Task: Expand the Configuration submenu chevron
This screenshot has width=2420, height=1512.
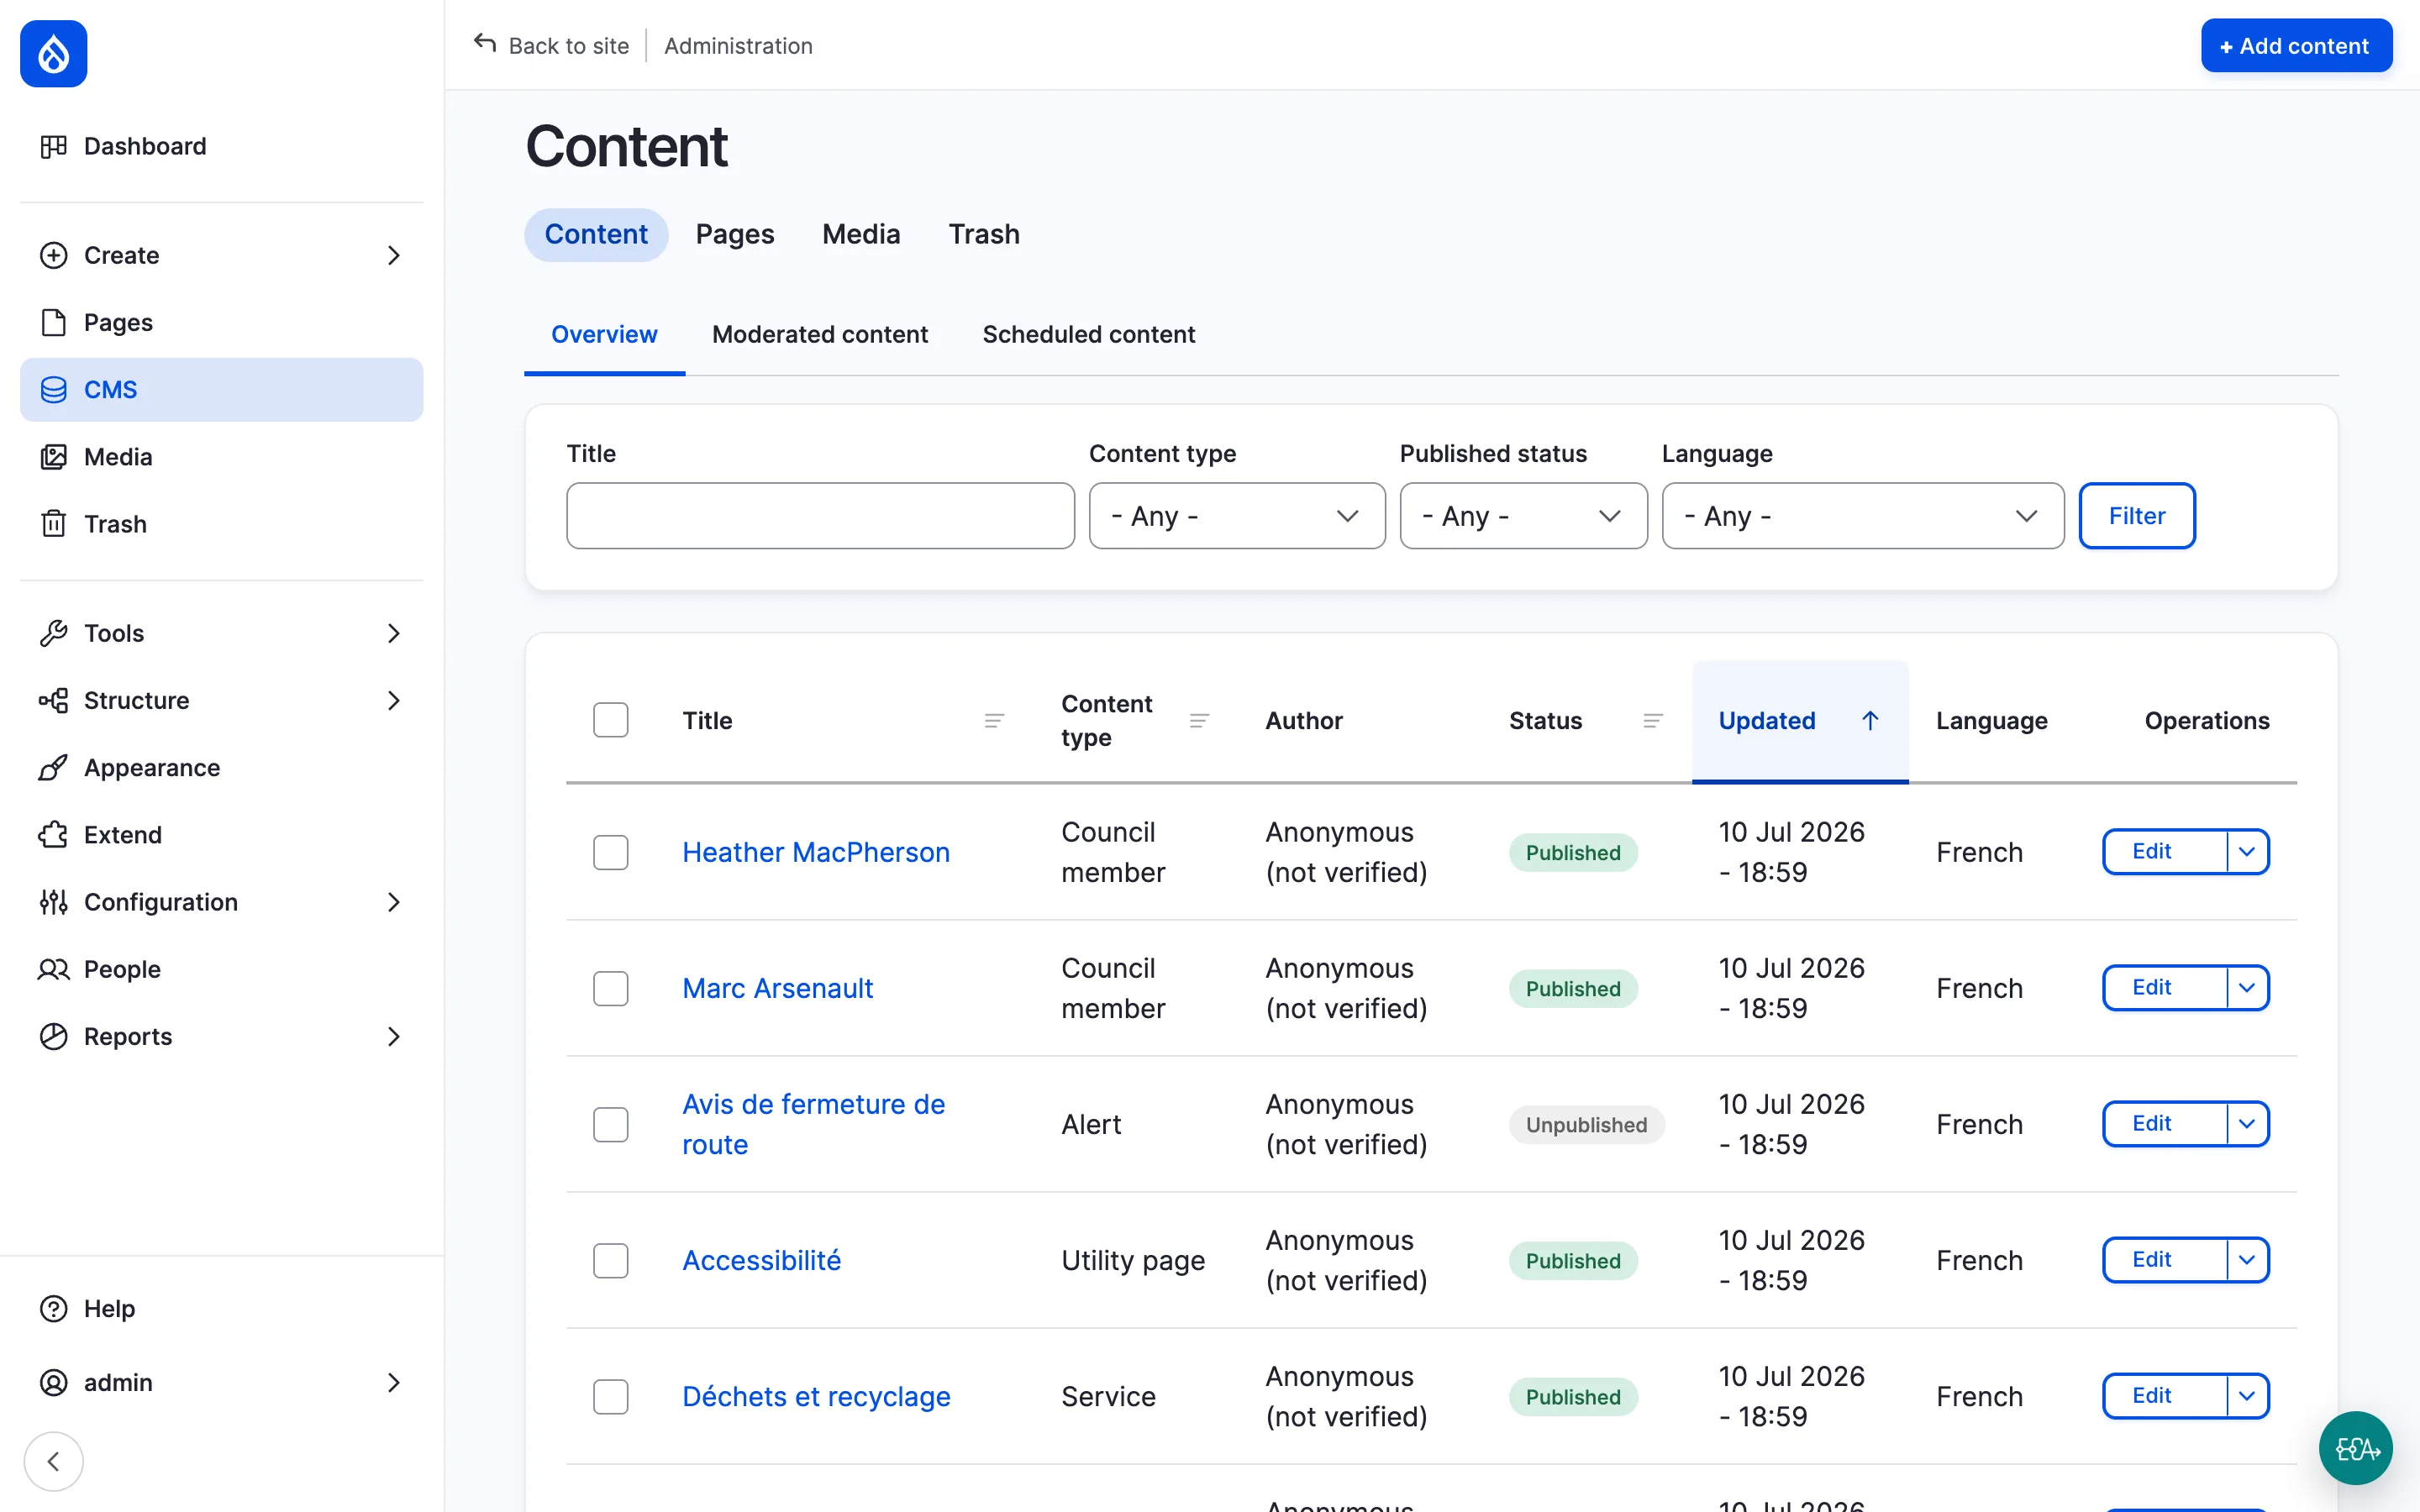Action: [394, 902]
